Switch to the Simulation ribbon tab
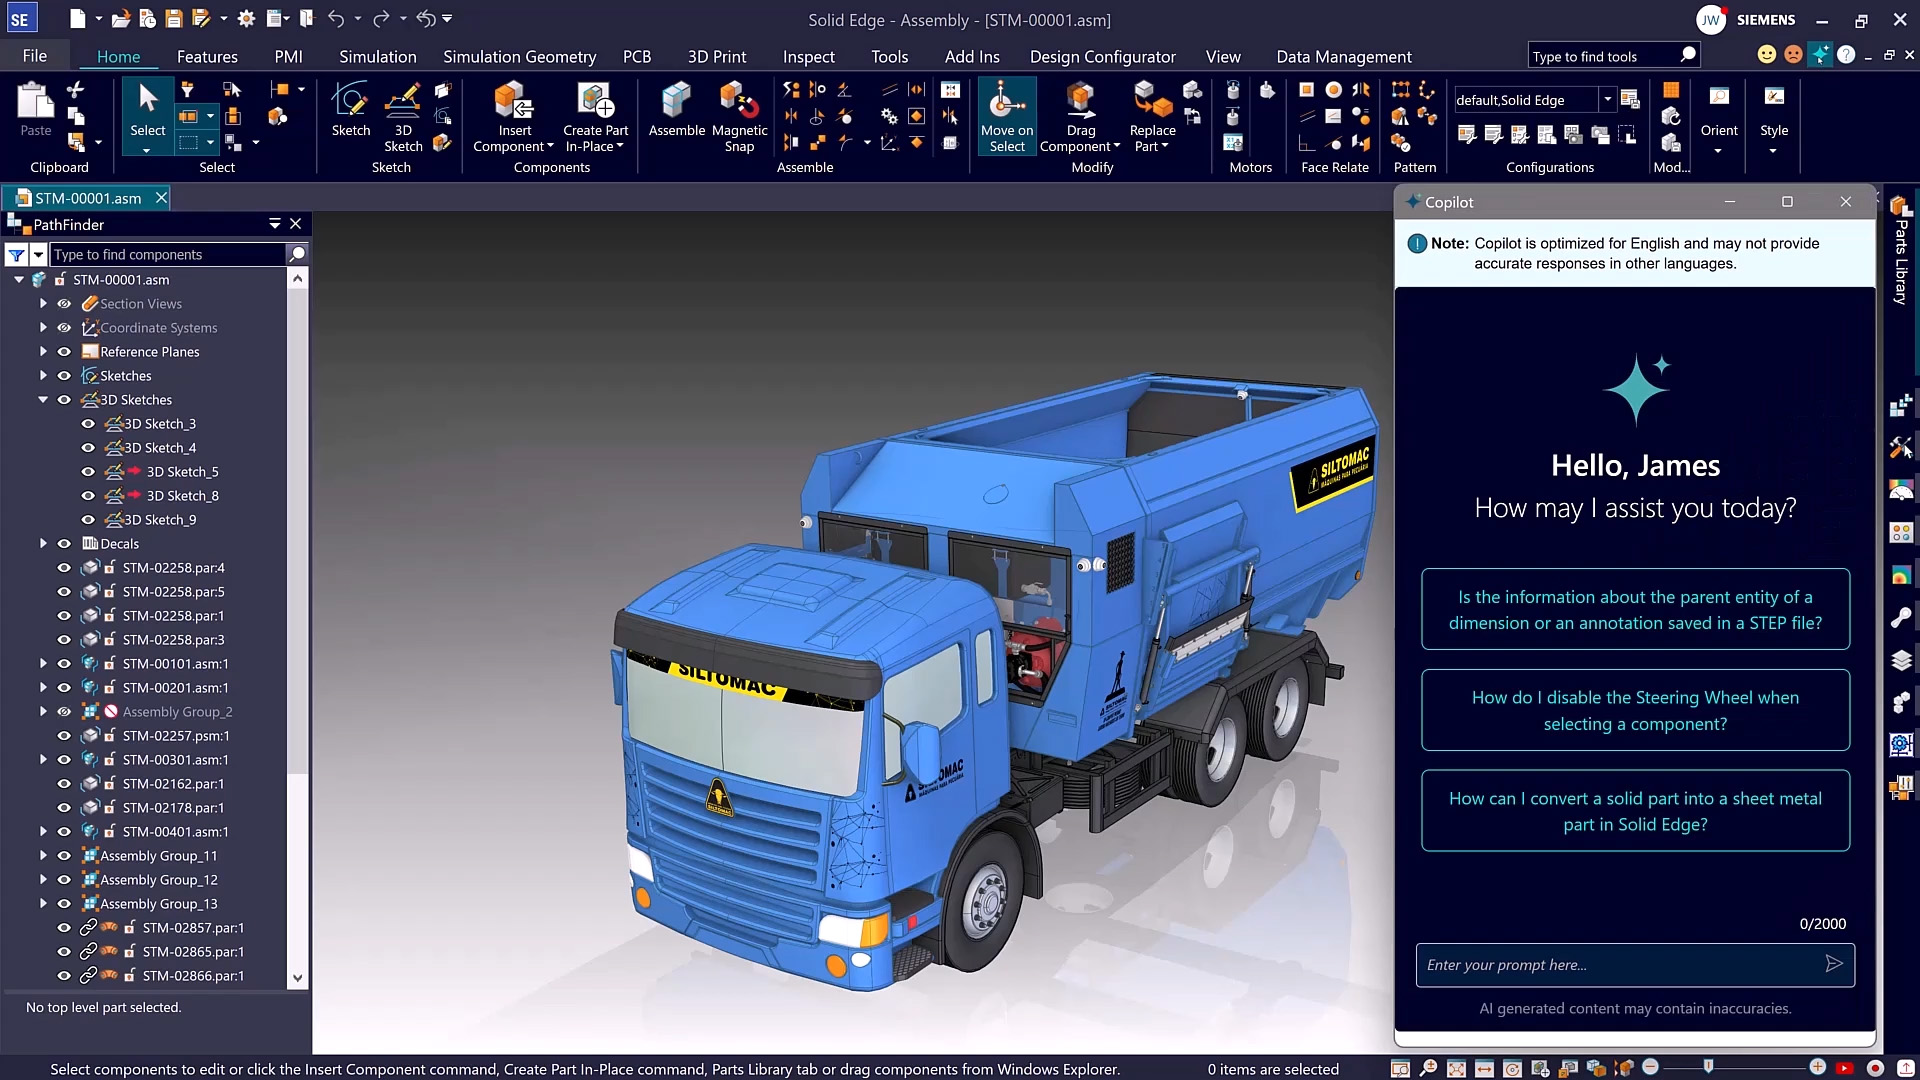The image size is (1920, 1080). pyautogui.click(x=377, y=56)
